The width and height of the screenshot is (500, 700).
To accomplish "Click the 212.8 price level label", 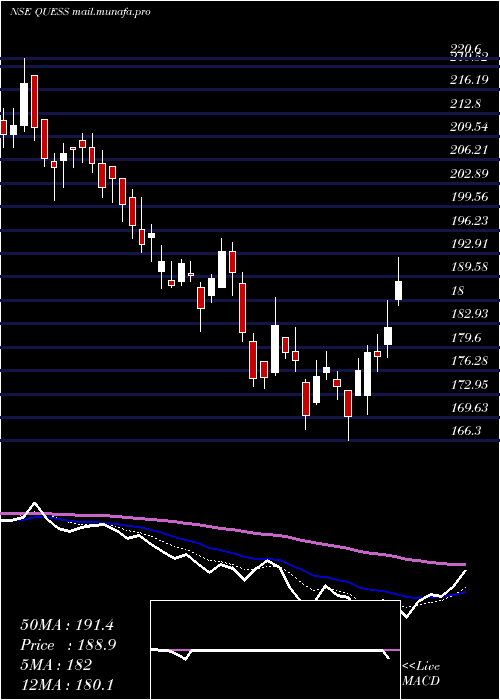I will pos(466,104).
